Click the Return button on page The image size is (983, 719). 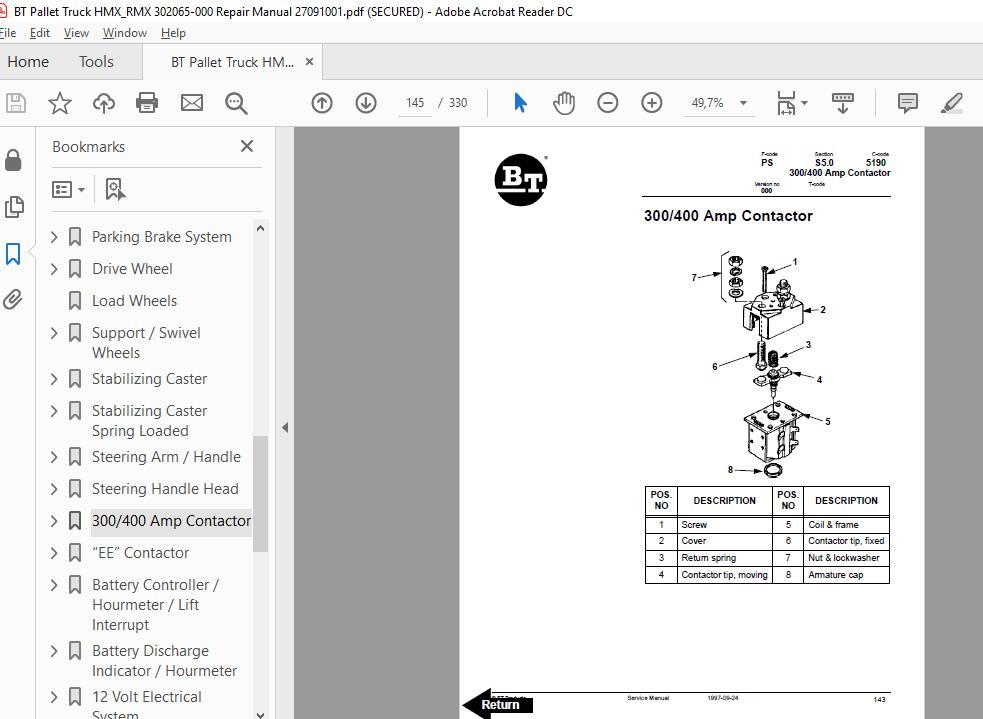coord(498,704)
